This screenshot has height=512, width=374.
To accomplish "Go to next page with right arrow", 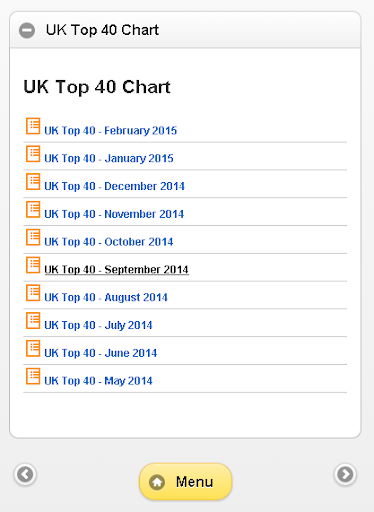I will click(345, 474).
